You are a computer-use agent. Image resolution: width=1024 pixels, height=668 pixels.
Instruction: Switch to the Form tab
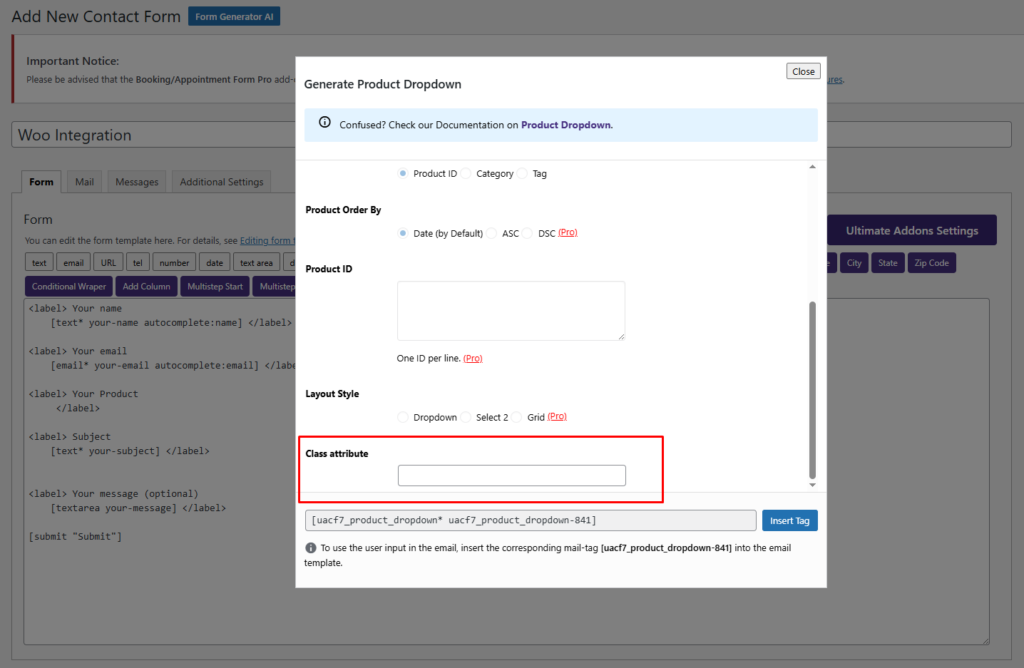pos(41,182)
